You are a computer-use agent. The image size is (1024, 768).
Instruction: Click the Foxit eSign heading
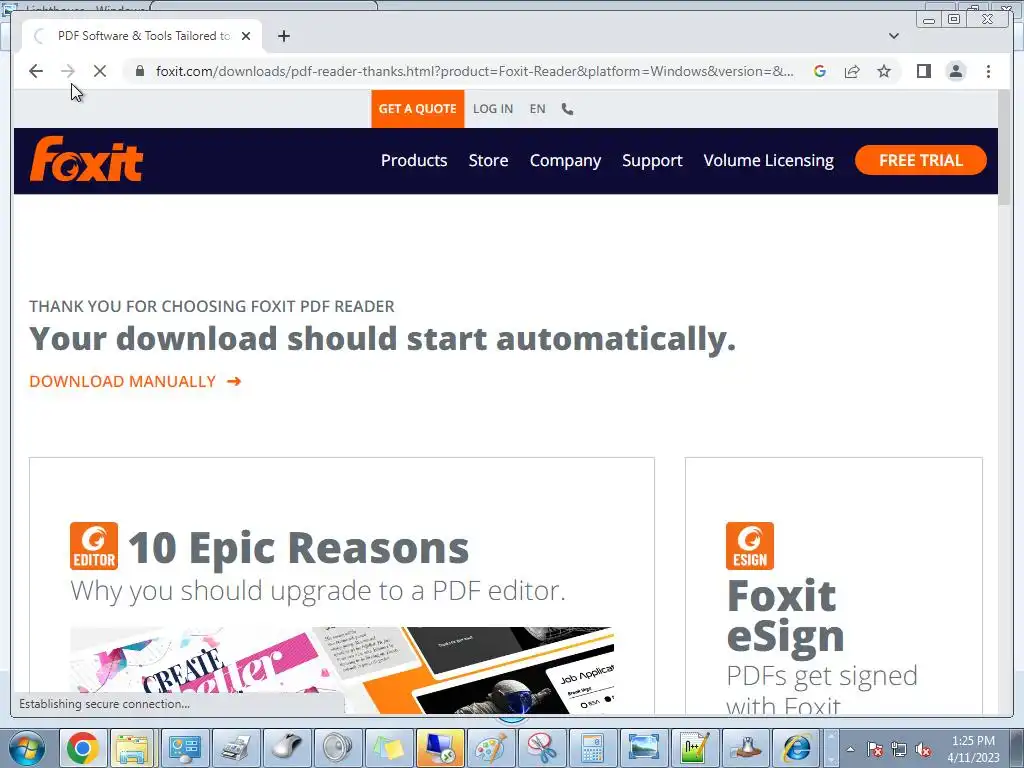[x=786, y=616]
